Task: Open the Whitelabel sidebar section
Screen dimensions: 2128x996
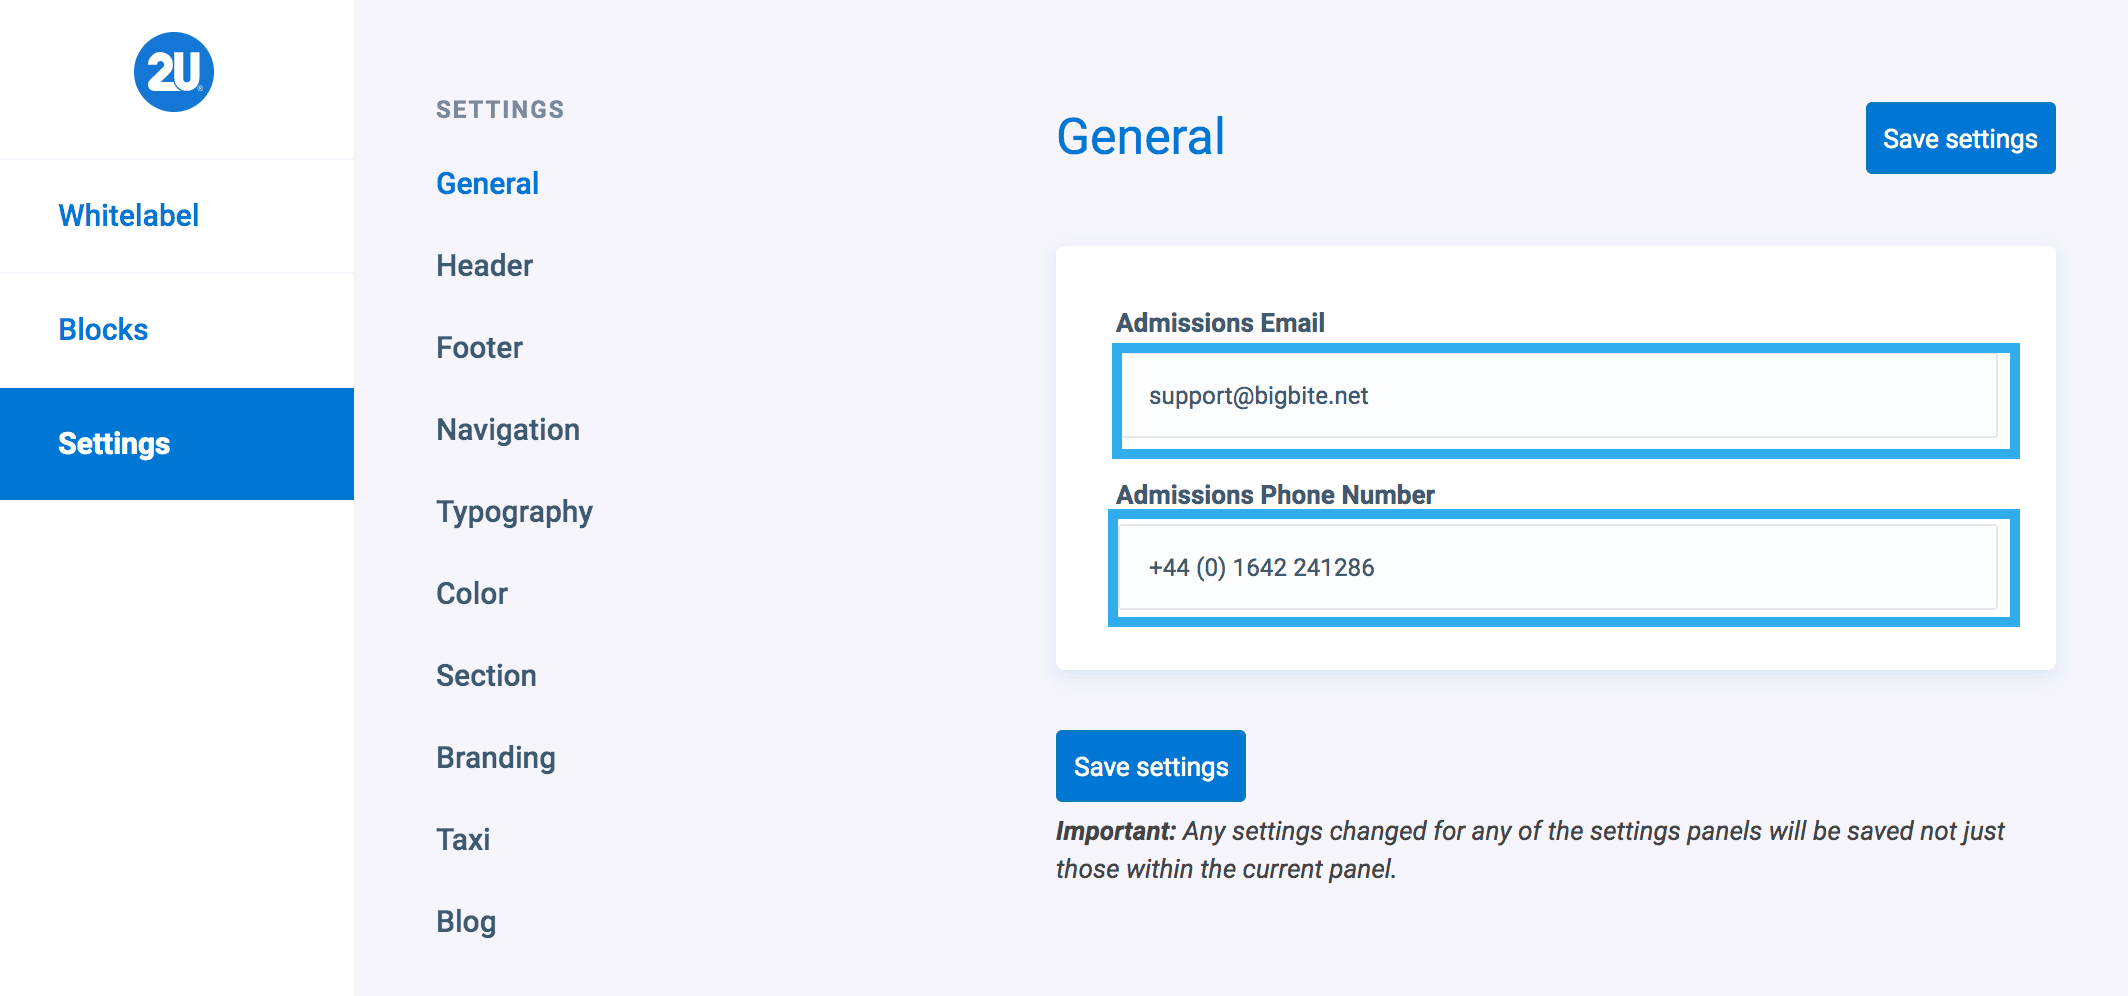Action: 129,216
